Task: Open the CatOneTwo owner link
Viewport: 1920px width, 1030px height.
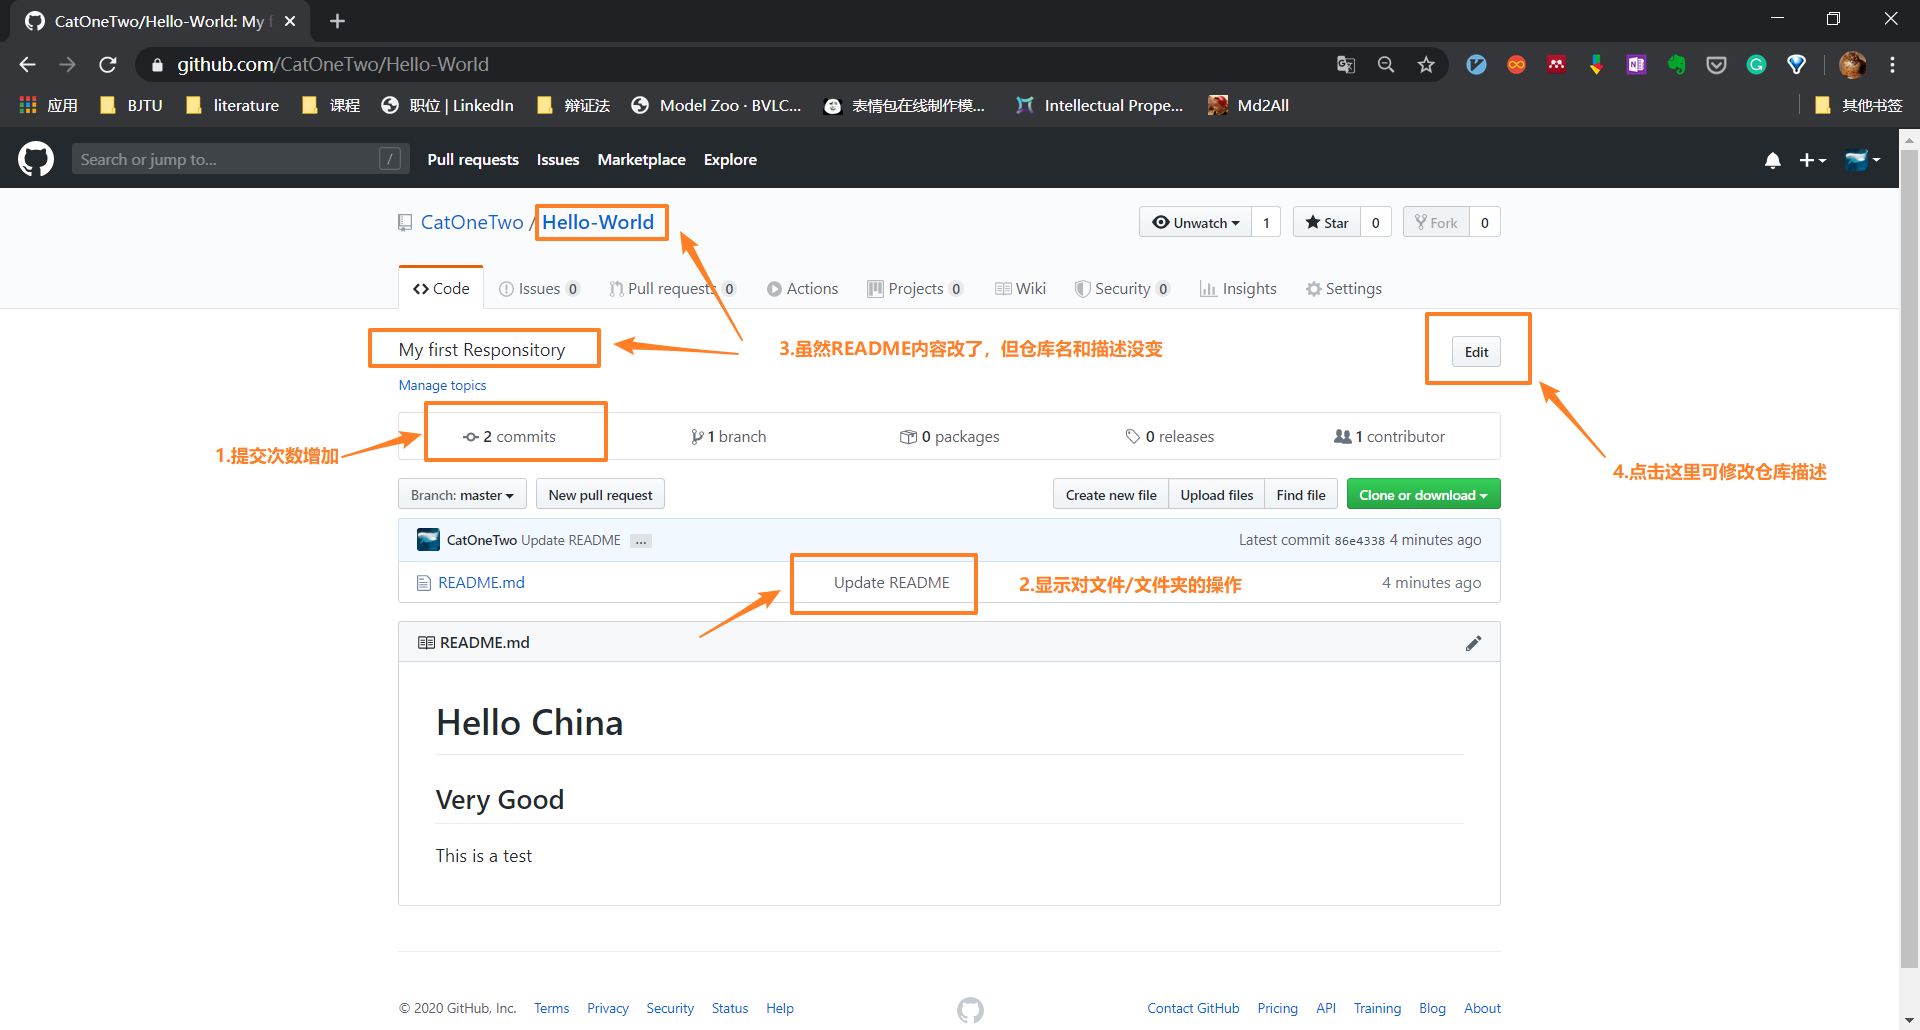Action: pos(472,222)
